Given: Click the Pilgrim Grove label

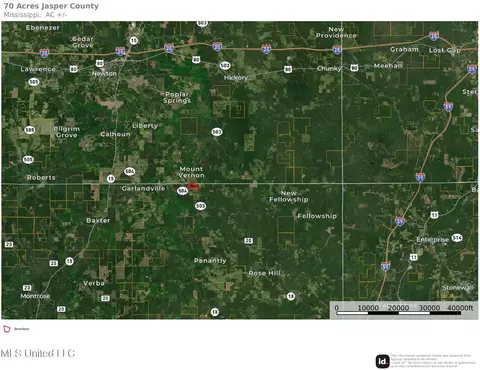Looking at the screenshot, I should [x=67, y=132].
